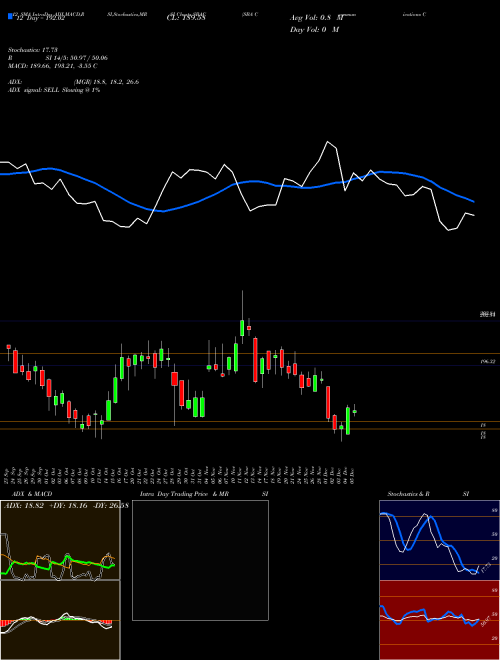Click the 'Stochastics: 17.78' reading

coord(33,50)
